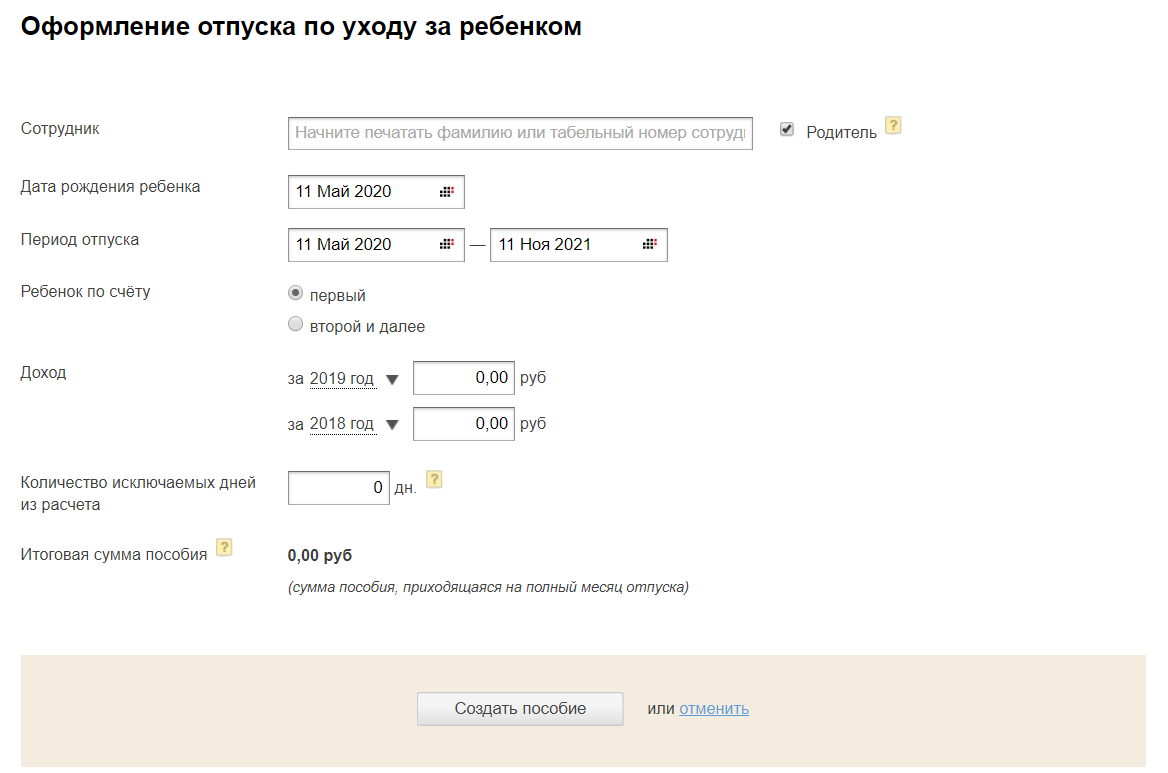The width and height of the screenshot is (1168, 773).
Task: Toggle the Родитель checkbox
Action: point(787,130)
